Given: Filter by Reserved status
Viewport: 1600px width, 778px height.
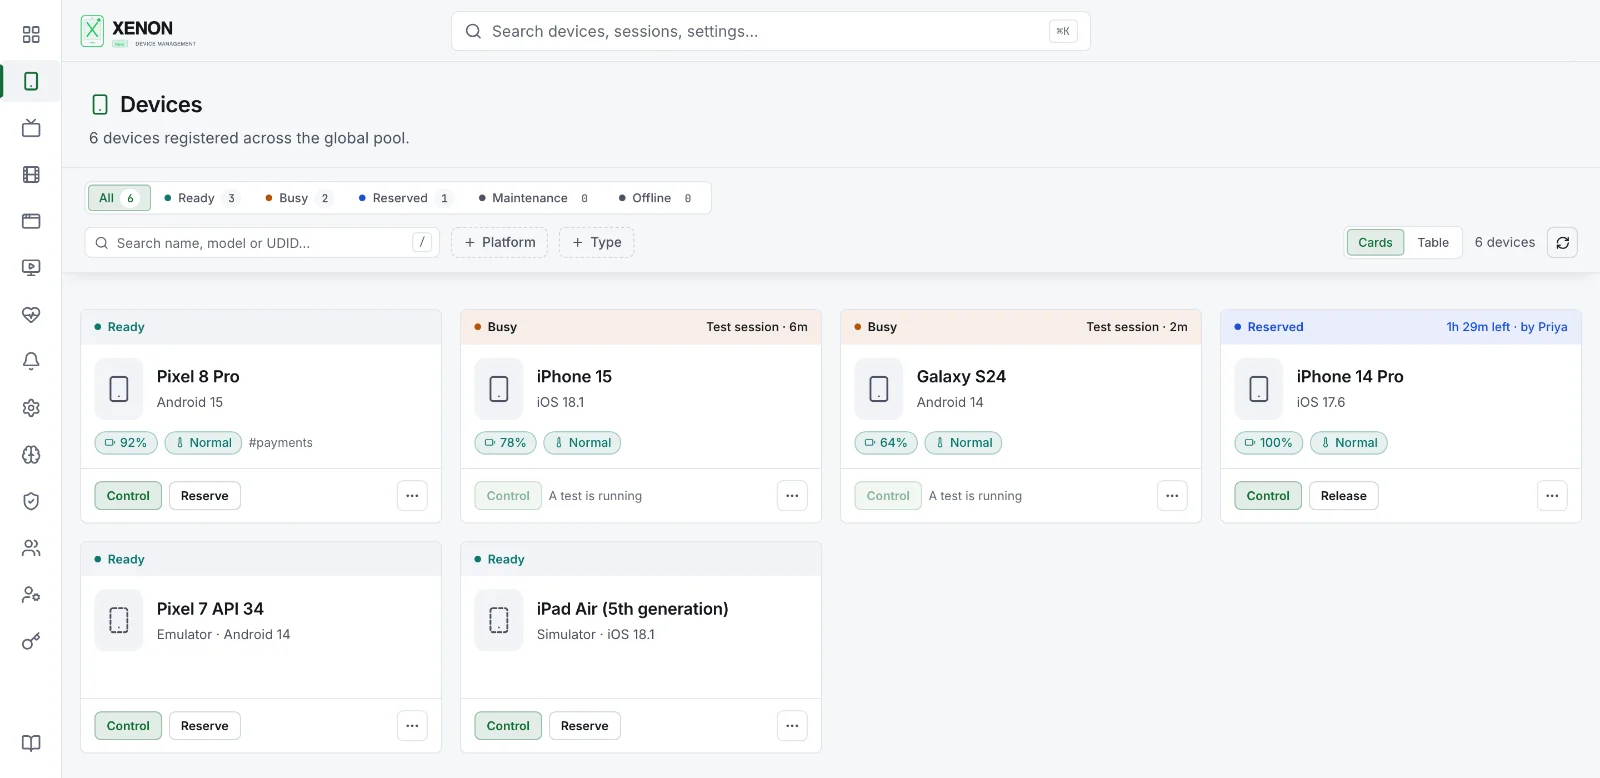Looking at the screenshot, I should pos(404,198).
